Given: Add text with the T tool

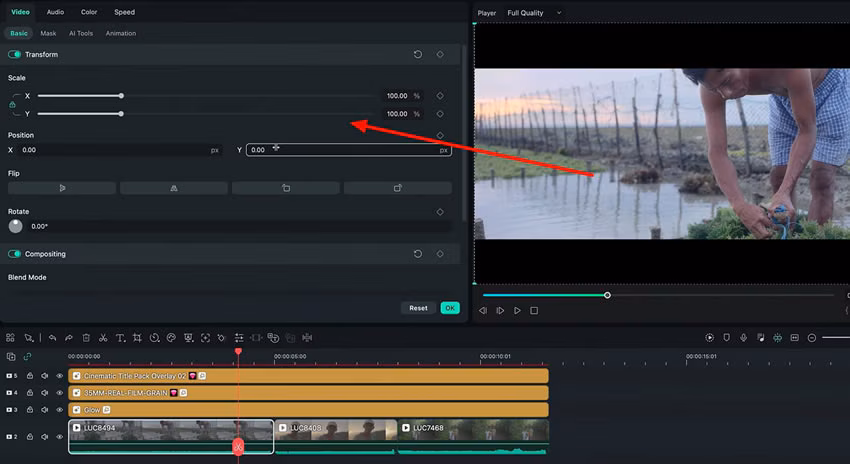Looking at the screenshot, I should click(x=120, y=338).
